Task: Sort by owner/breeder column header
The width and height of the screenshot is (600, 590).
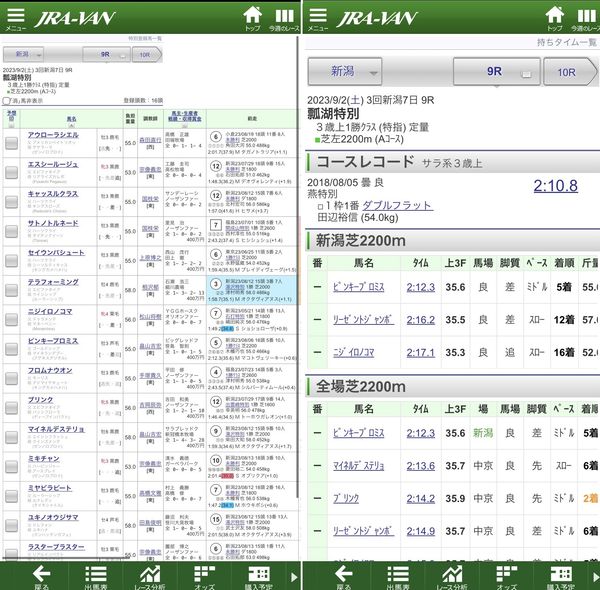Action: [184, 116]
